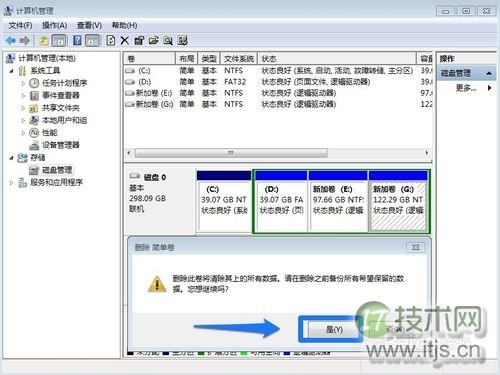Expand the 服务和应用程序 node arrow
Screen dimensions: 500x375
[12, 182]
